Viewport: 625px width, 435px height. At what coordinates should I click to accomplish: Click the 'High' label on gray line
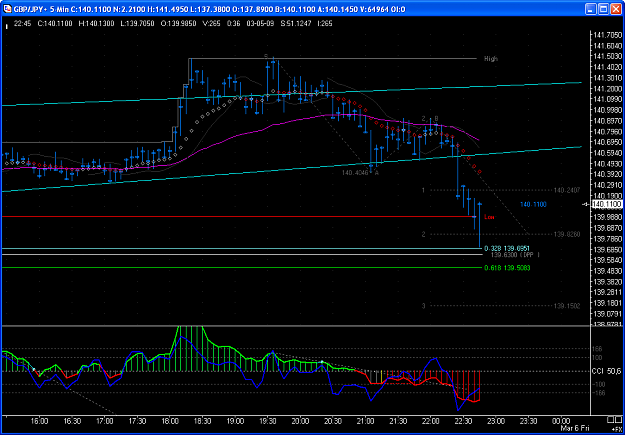491,59
